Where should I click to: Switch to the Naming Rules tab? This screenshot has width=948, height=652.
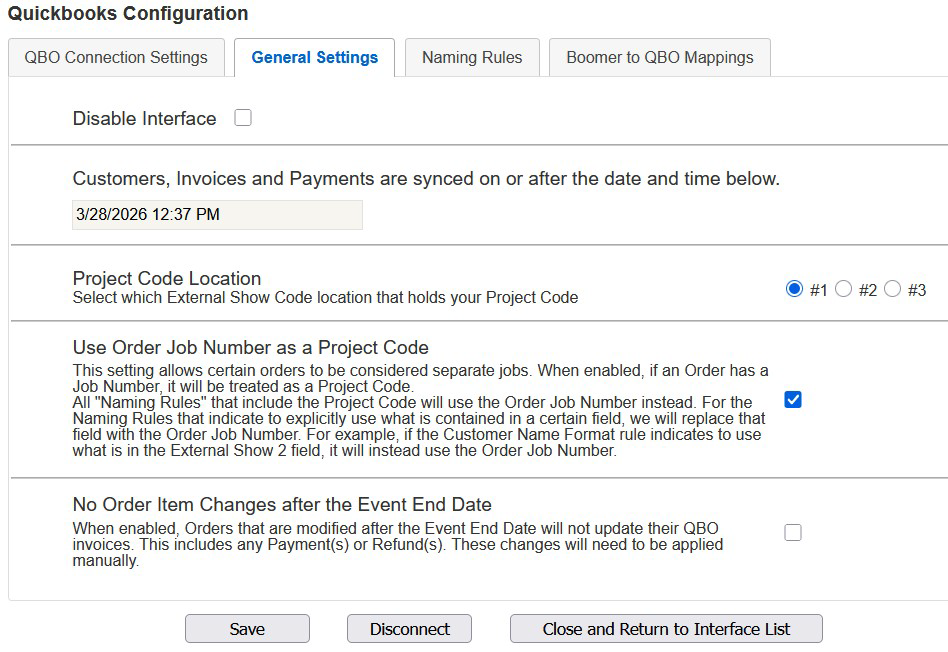pyautogui.click(x=472, y=57)
